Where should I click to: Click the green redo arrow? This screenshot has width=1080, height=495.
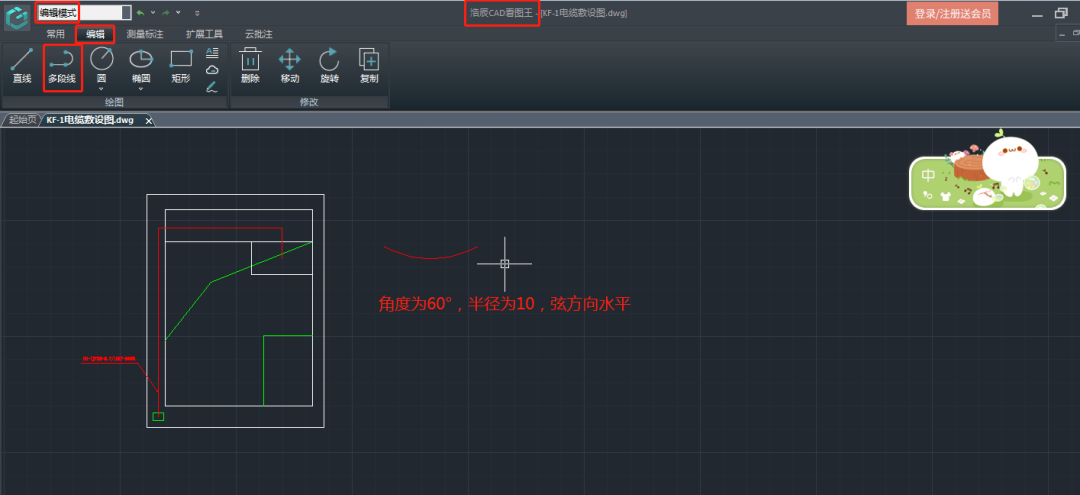tap(166, 12)
